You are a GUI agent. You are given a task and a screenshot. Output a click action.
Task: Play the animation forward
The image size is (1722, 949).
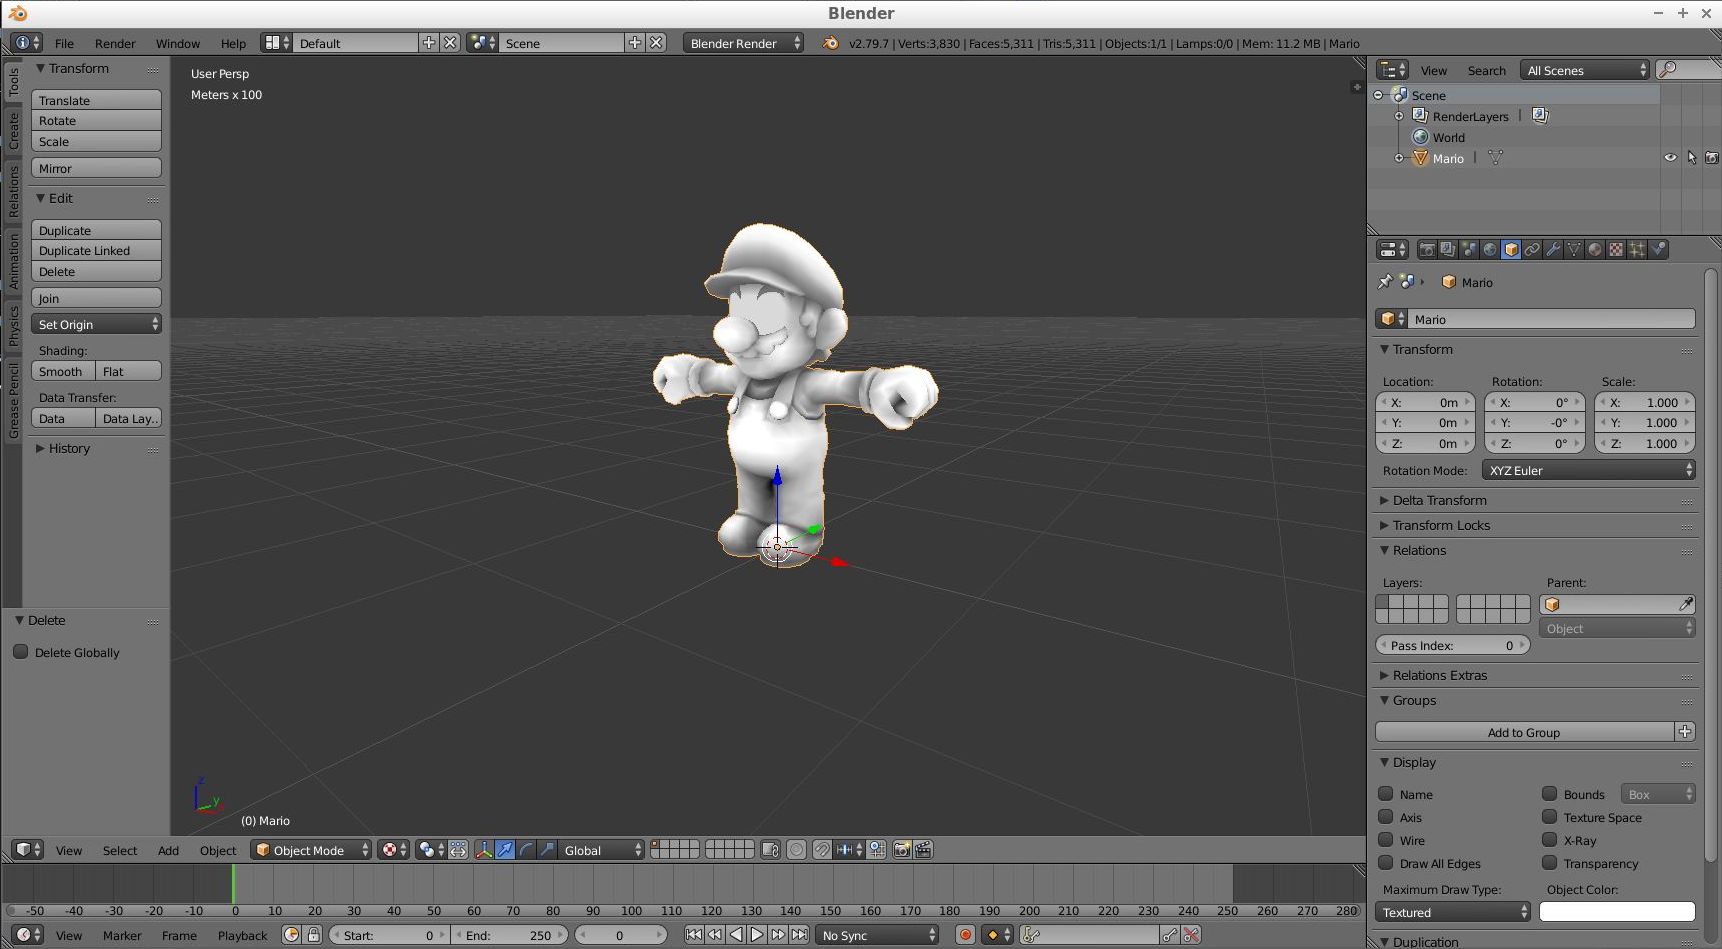pos(756,935)
